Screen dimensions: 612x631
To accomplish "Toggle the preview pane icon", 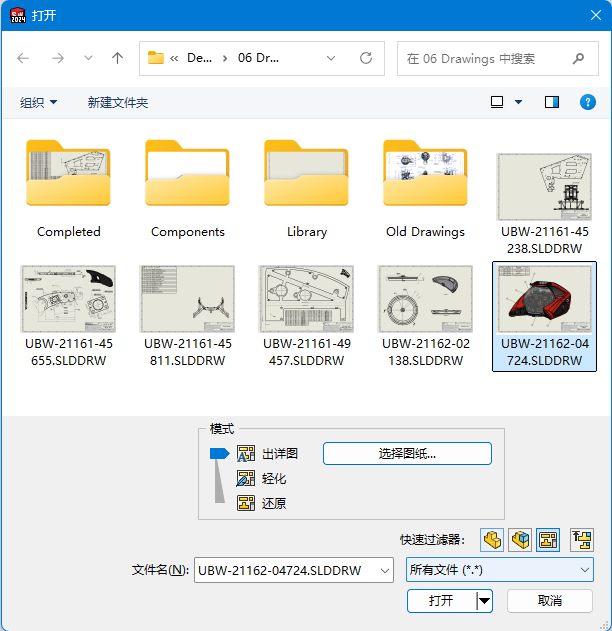I will 551,102.
